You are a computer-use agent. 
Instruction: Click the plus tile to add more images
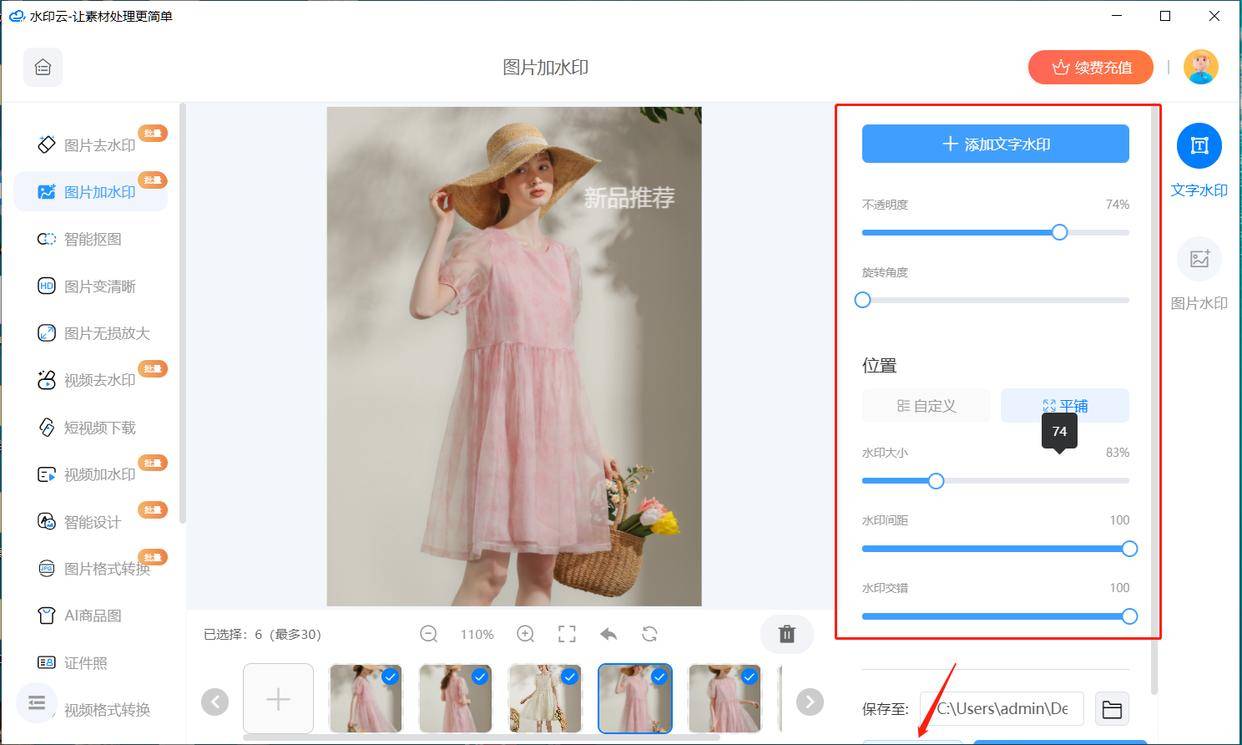tap(278, 701)
